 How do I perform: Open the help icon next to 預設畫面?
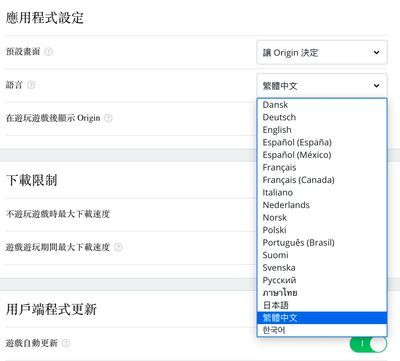tap(48, 52)
